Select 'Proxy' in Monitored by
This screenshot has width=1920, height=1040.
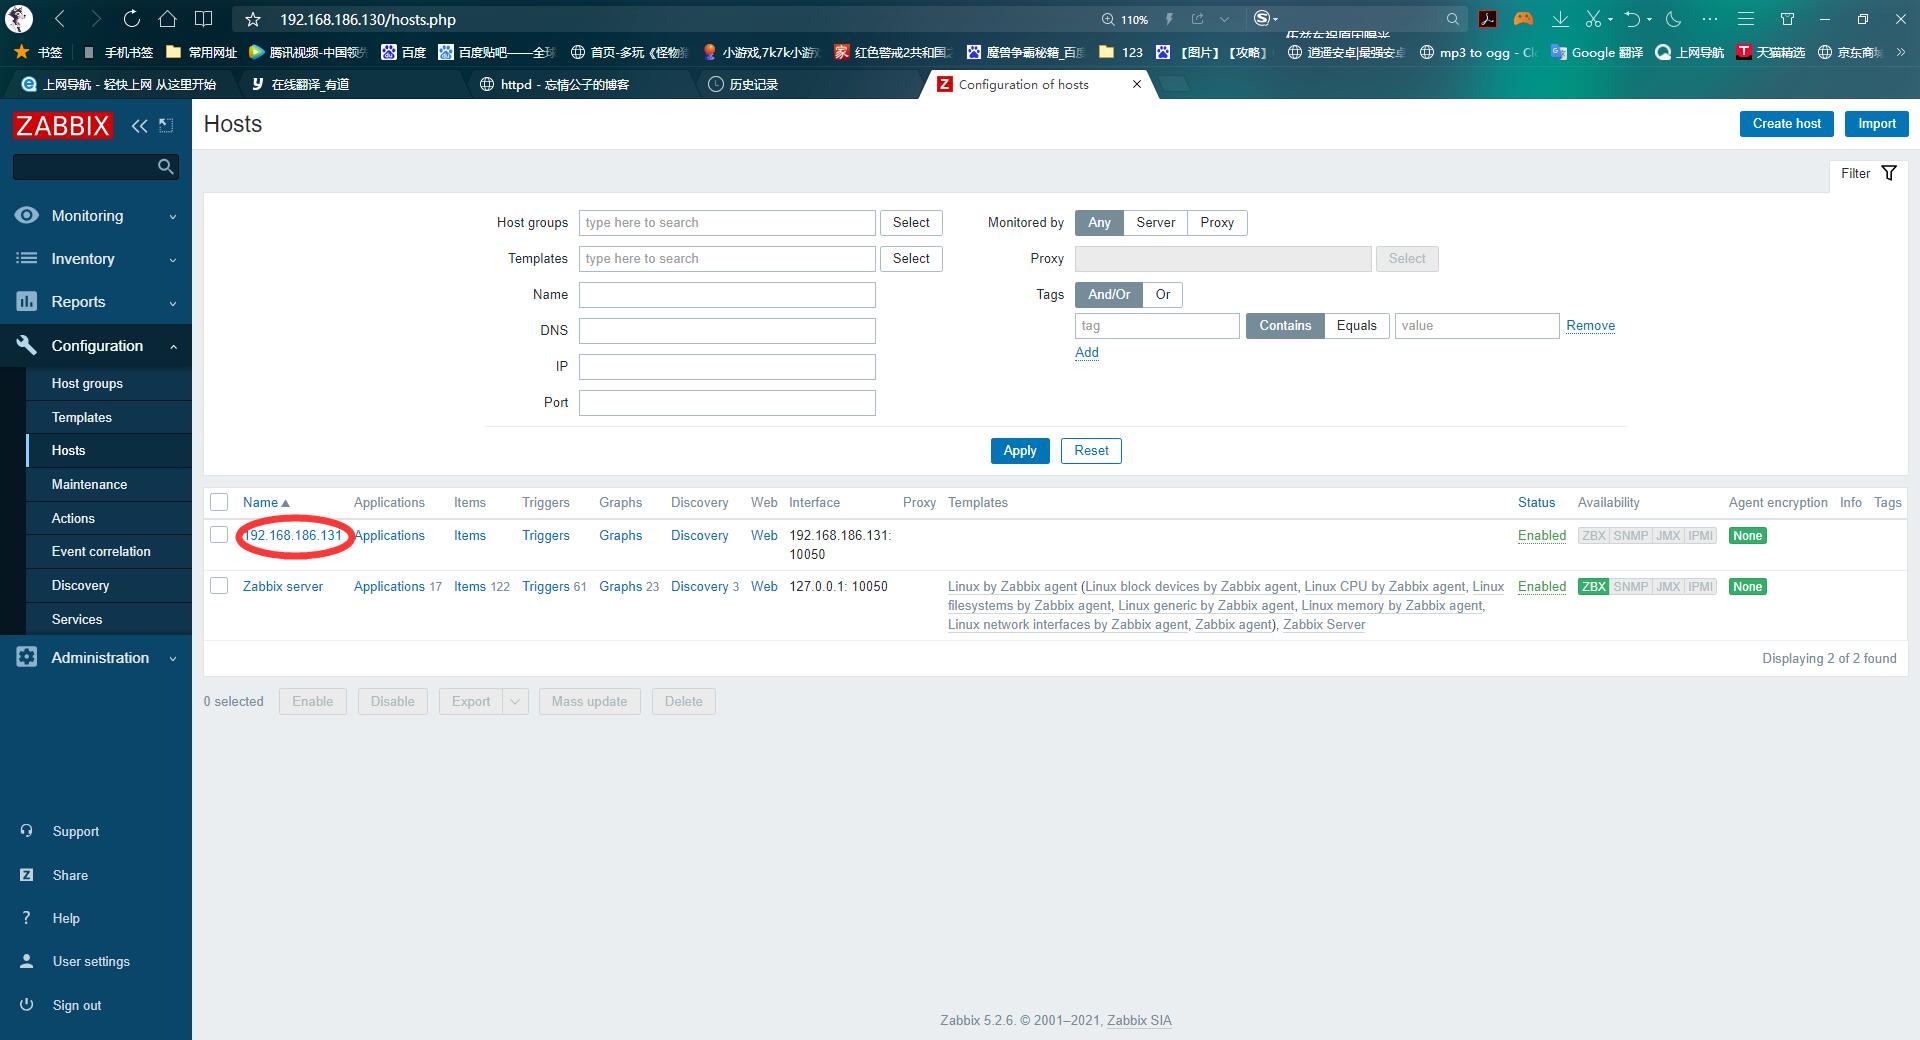1217,223
